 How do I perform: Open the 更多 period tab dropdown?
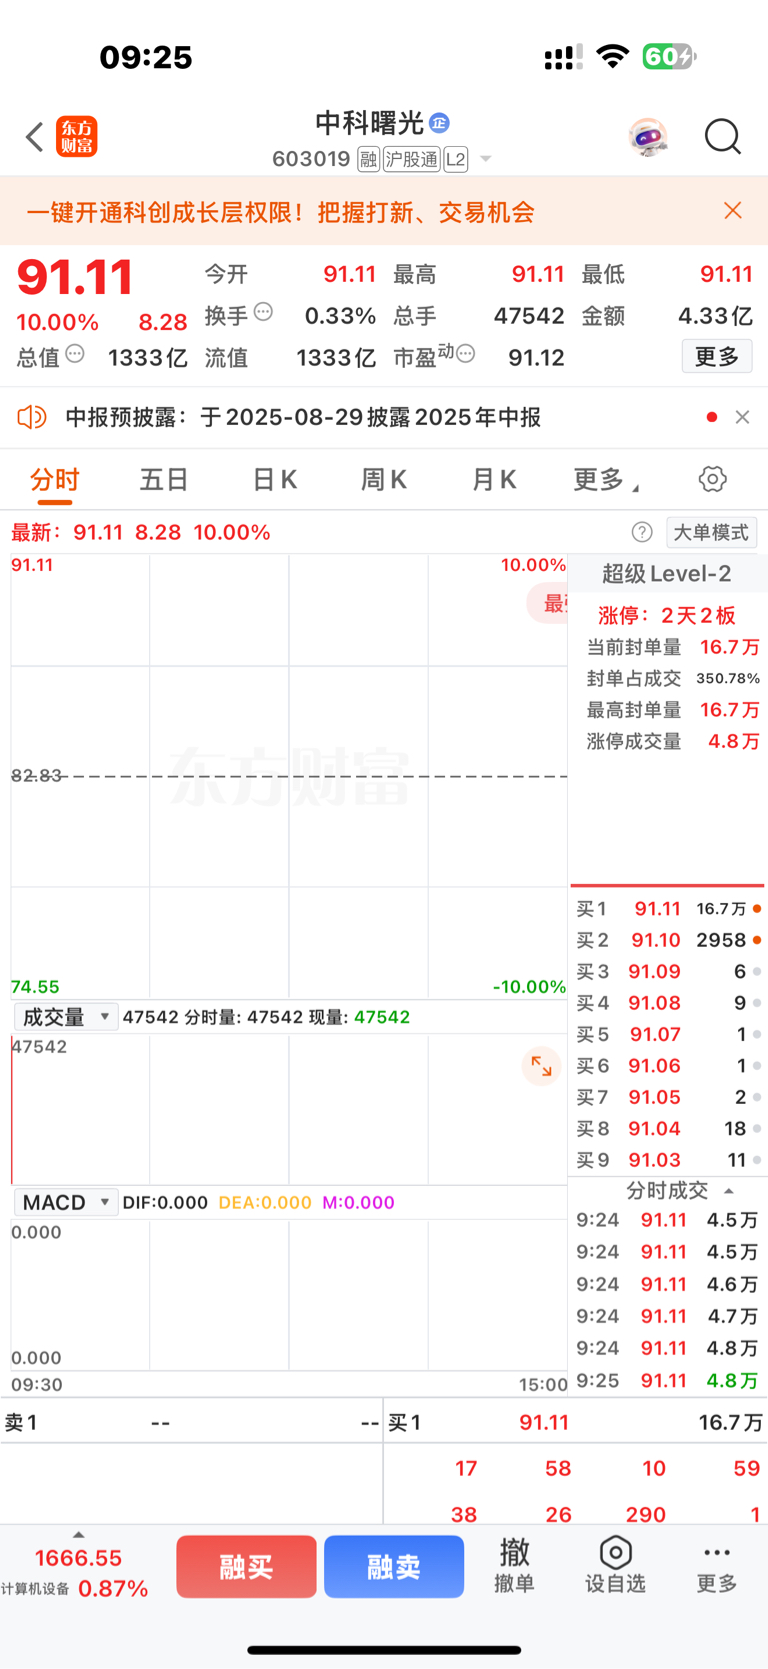tap(605, 480)
